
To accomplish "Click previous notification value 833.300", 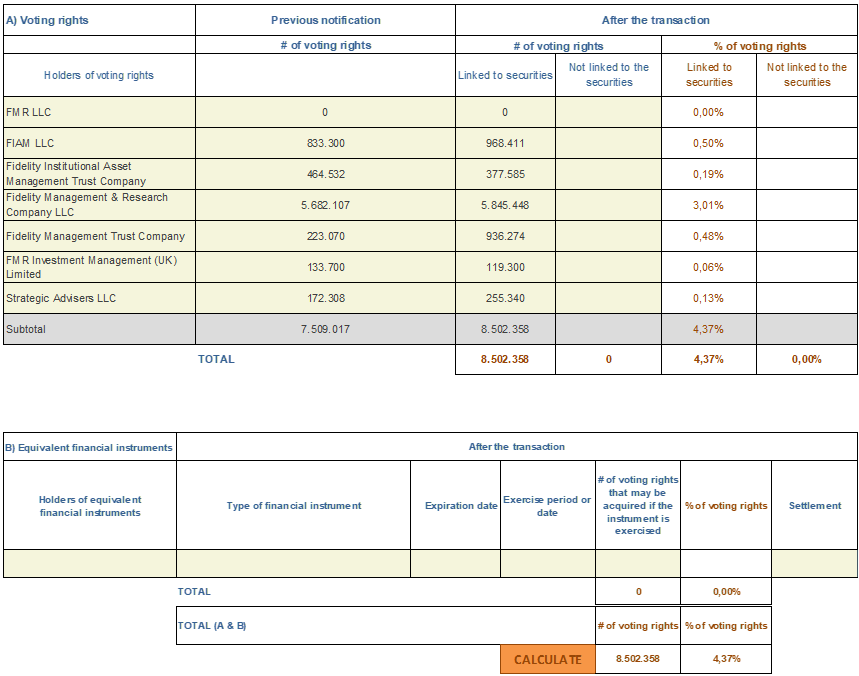I will point(325,143).
